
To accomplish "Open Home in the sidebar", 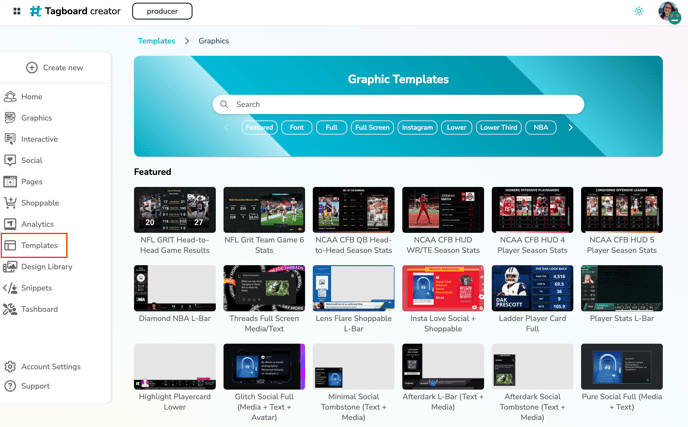I will (32, 97).
